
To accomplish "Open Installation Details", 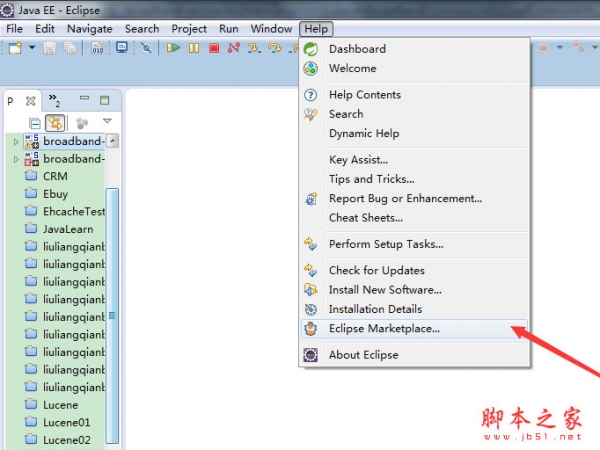I will click(x=414, y=309).
